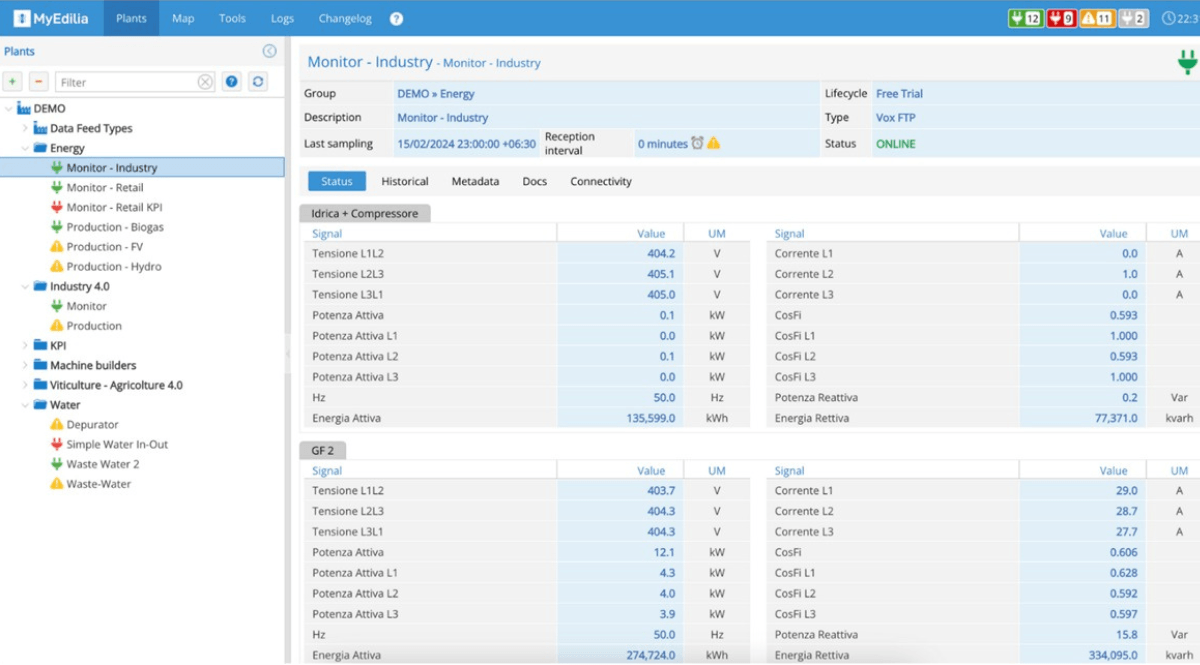Screen dimensions: 1200x665
Task: Open the DEMO » Energy group link
Action: (436, 94)
